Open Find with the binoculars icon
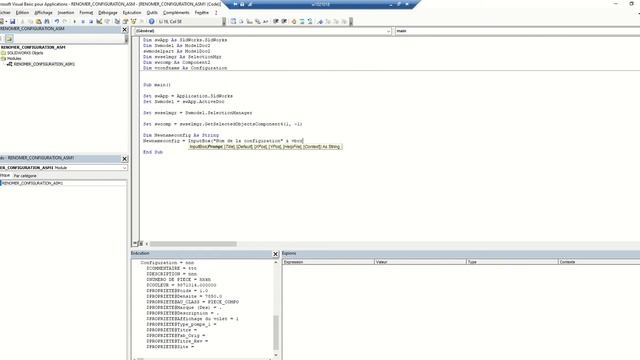Viewport: 640px width, 360px height. tap(47, 21)
